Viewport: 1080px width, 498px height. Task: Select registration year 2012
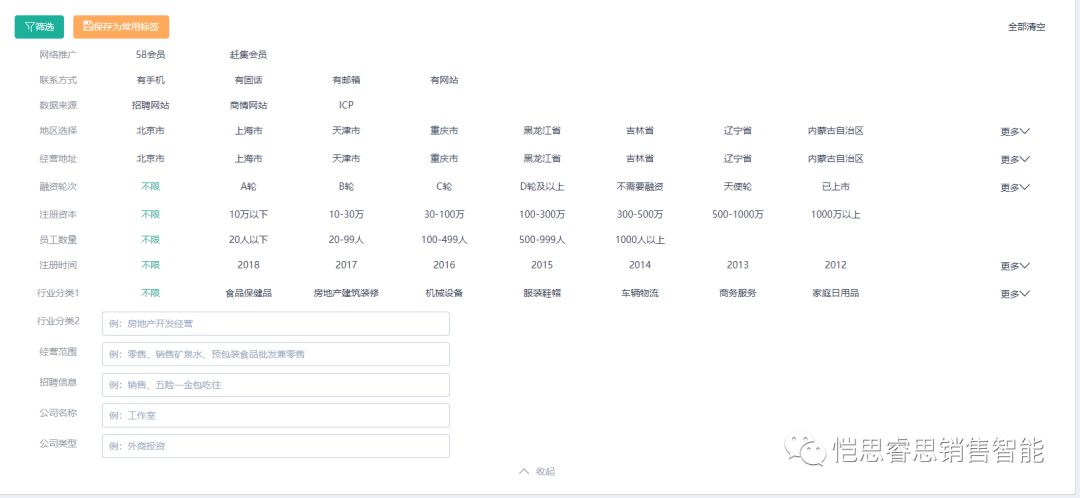[835, 264]
